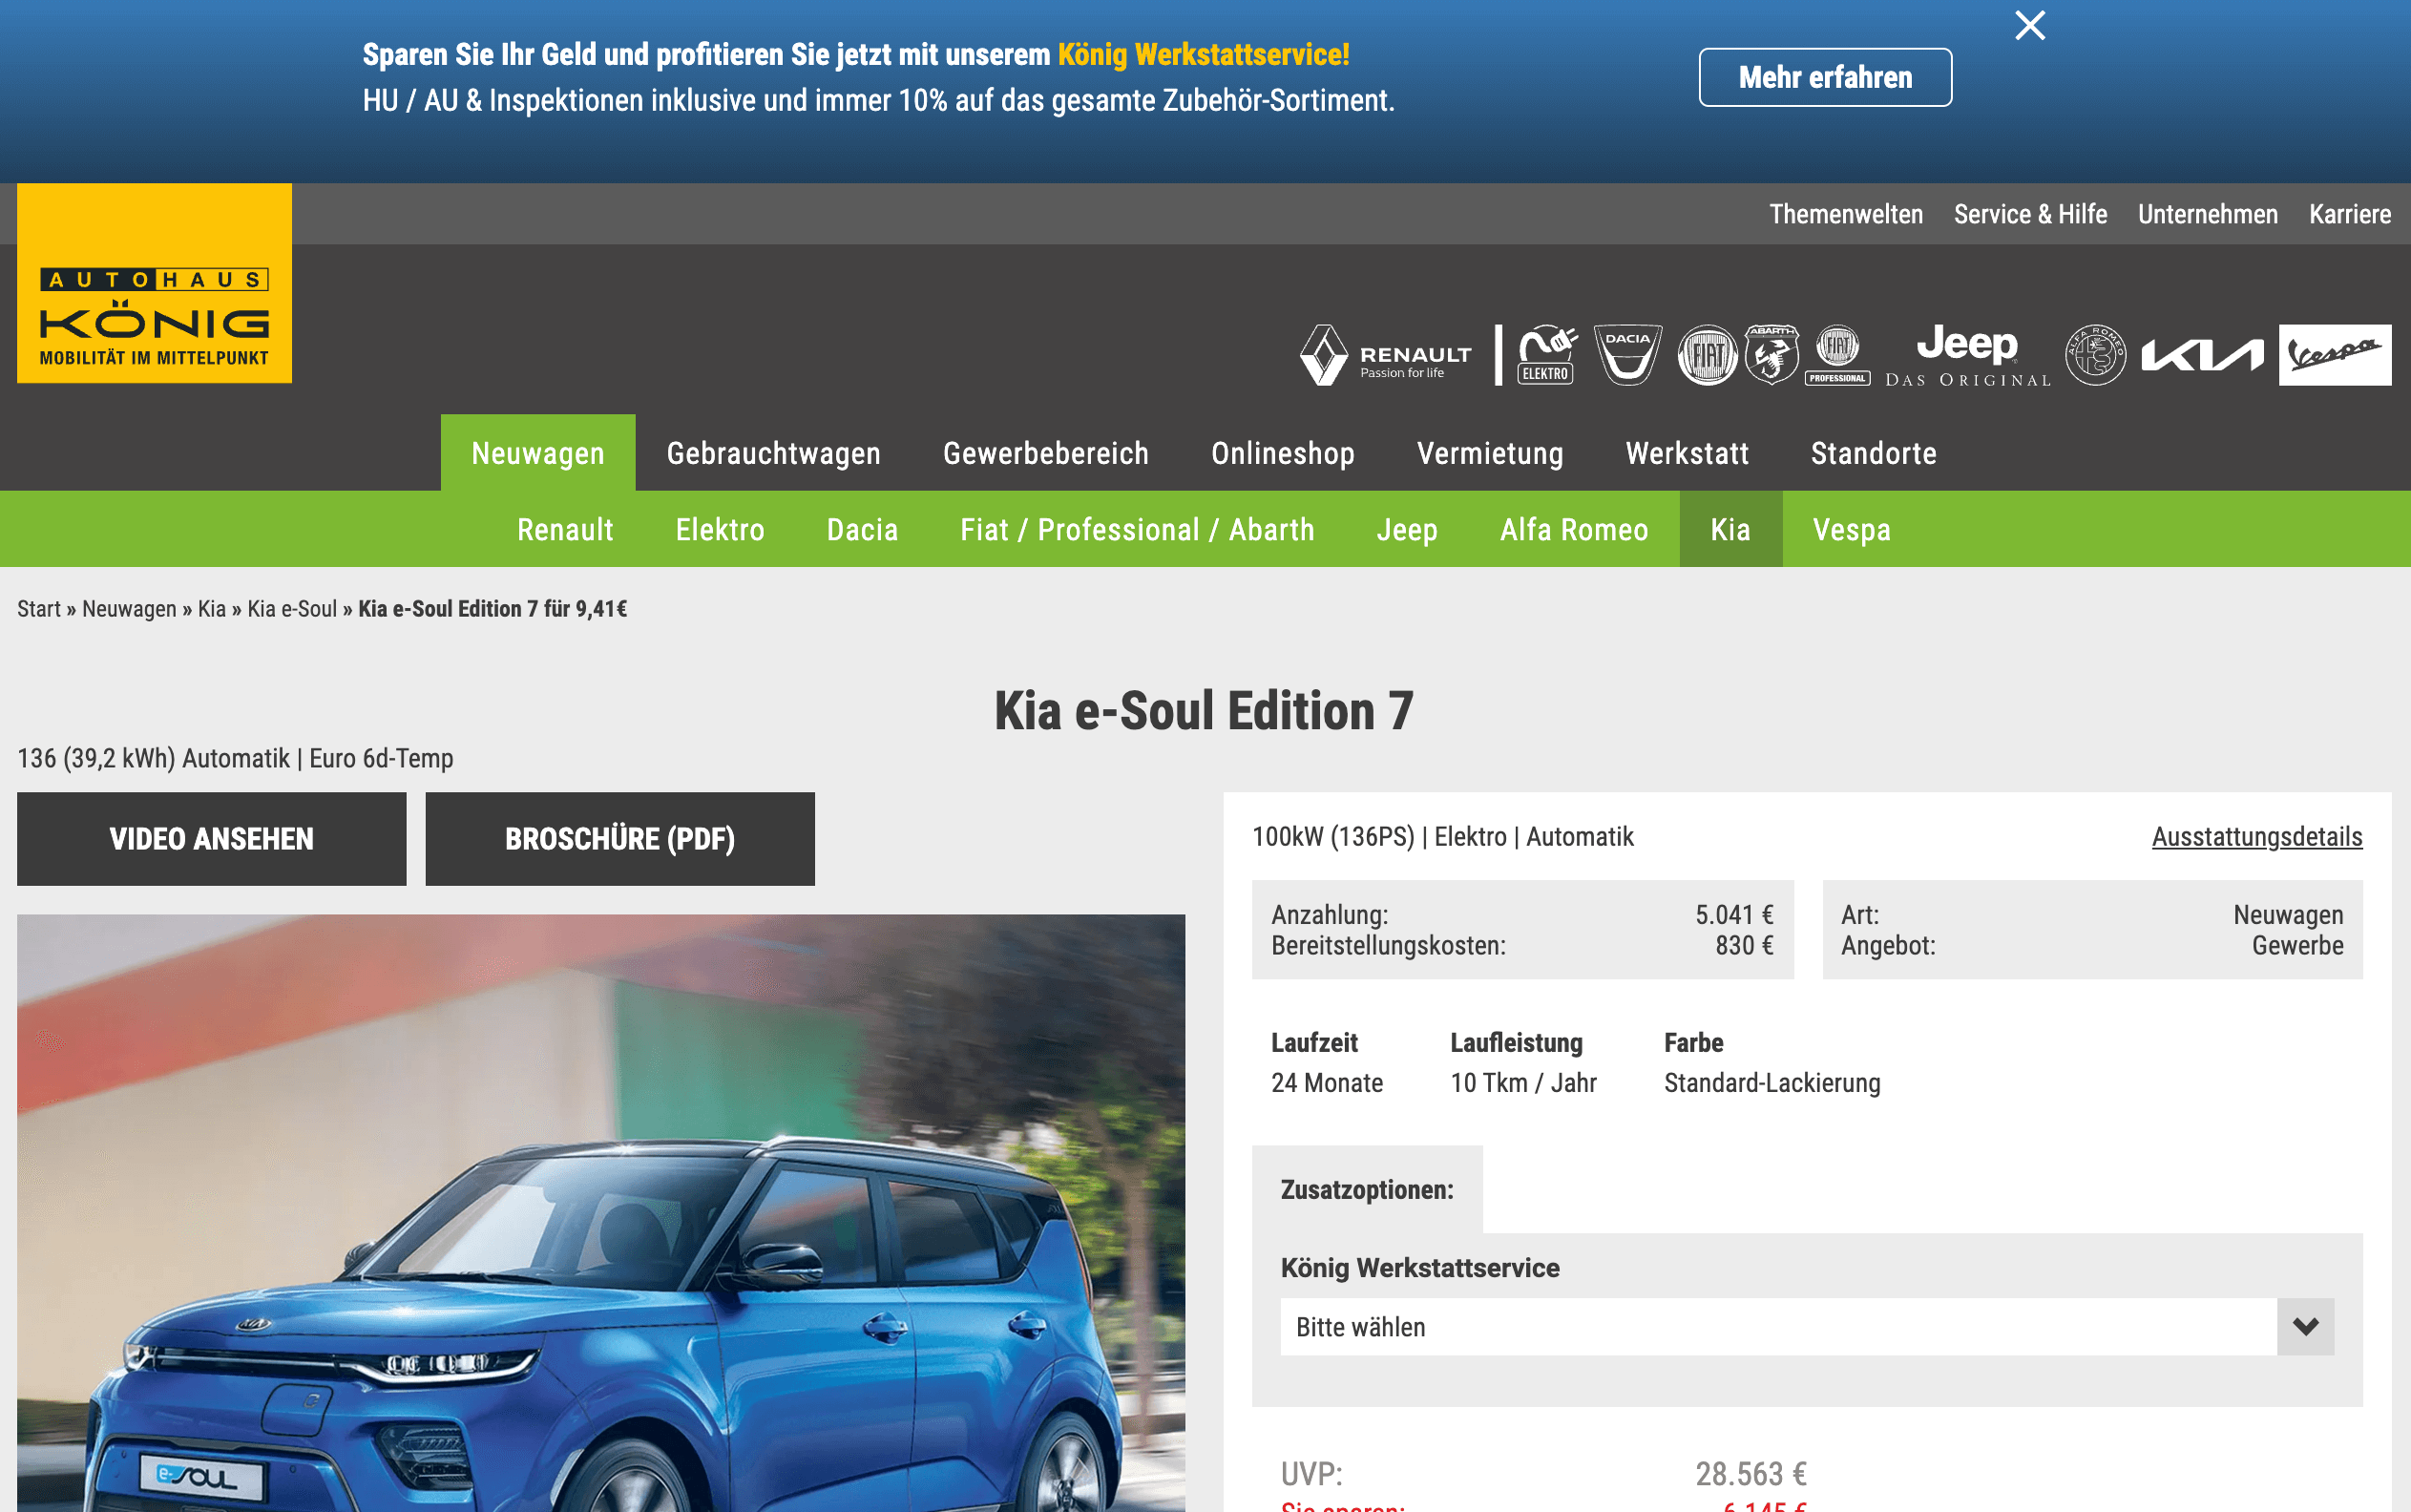Screen dimensions: 2411x1512
Task: Open the Ausstattungsdetails link
Action: coord(2257,836)
